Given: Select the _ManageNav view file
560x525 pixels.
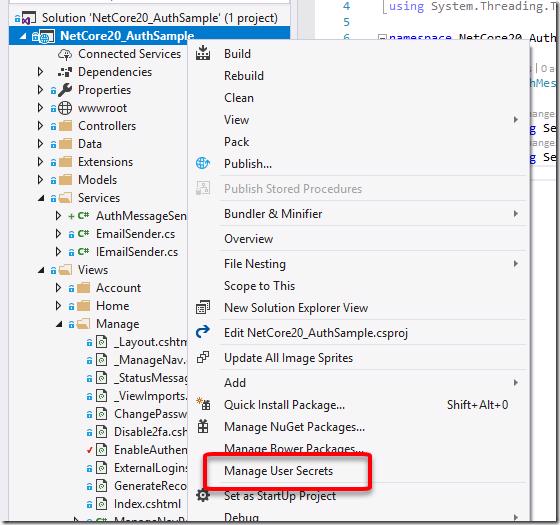Looking at the screenshot, I should pyautogui.click(x=150, y=360).
